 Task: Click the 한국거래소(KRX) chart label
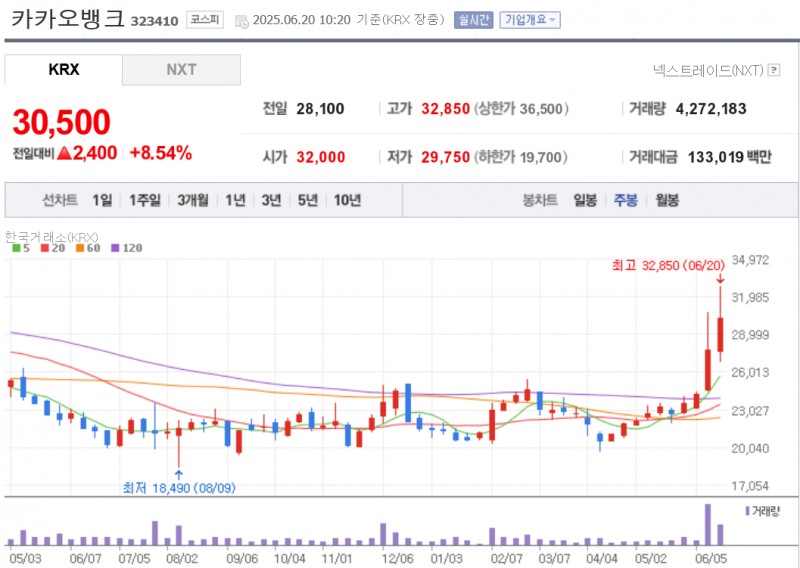(x=52, y=237)
